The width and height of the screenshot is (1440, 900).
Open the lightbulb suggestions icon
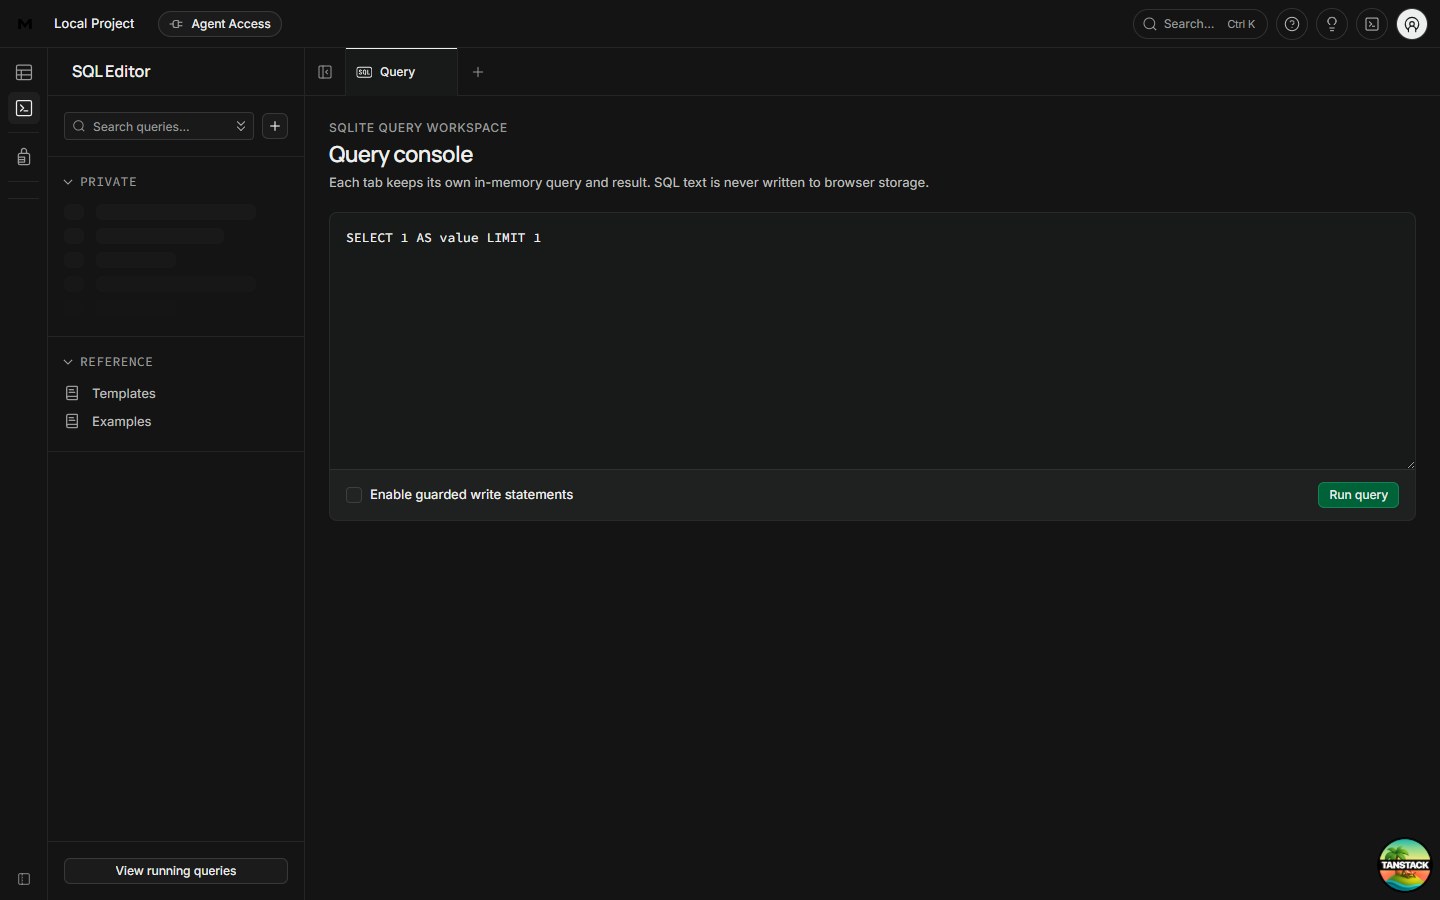coord(1332,24)
